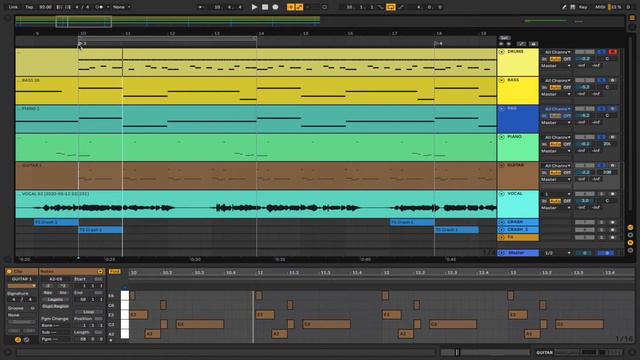The height and width of the screenshot is (360, 640).
Task: Click the GUITAR device view selector
Action: click(580, 352)
